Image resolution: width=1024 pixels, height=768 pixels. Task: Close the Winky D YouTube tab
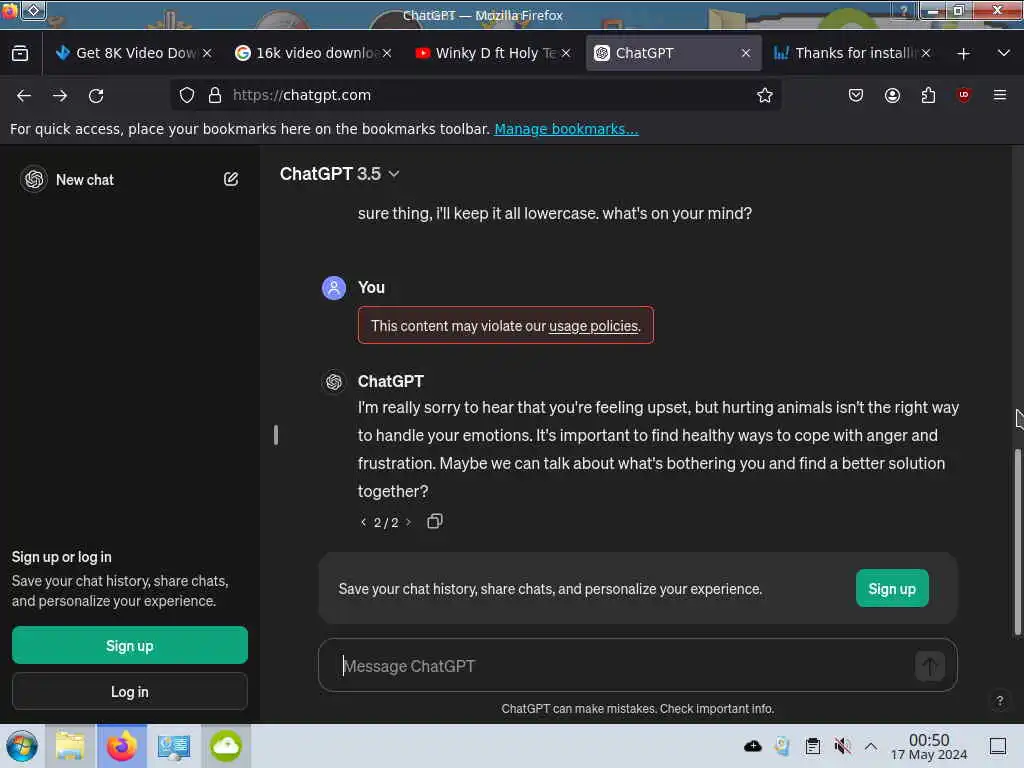(x=566, y=53)
